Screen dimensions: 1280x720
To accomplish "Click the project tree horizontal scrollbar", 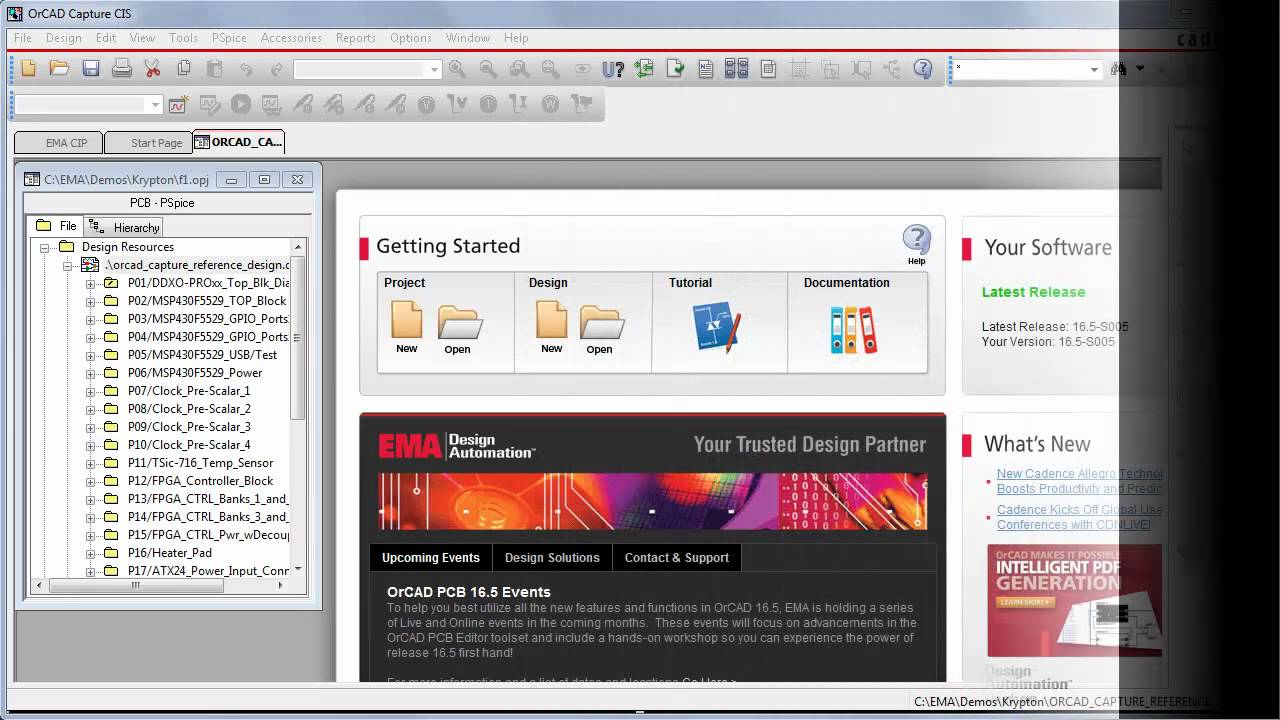I will [137, 586].
